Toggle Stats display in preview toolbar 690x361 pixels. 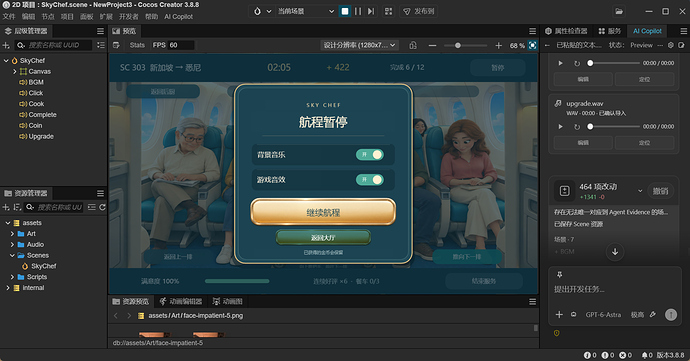pos(137,45)
